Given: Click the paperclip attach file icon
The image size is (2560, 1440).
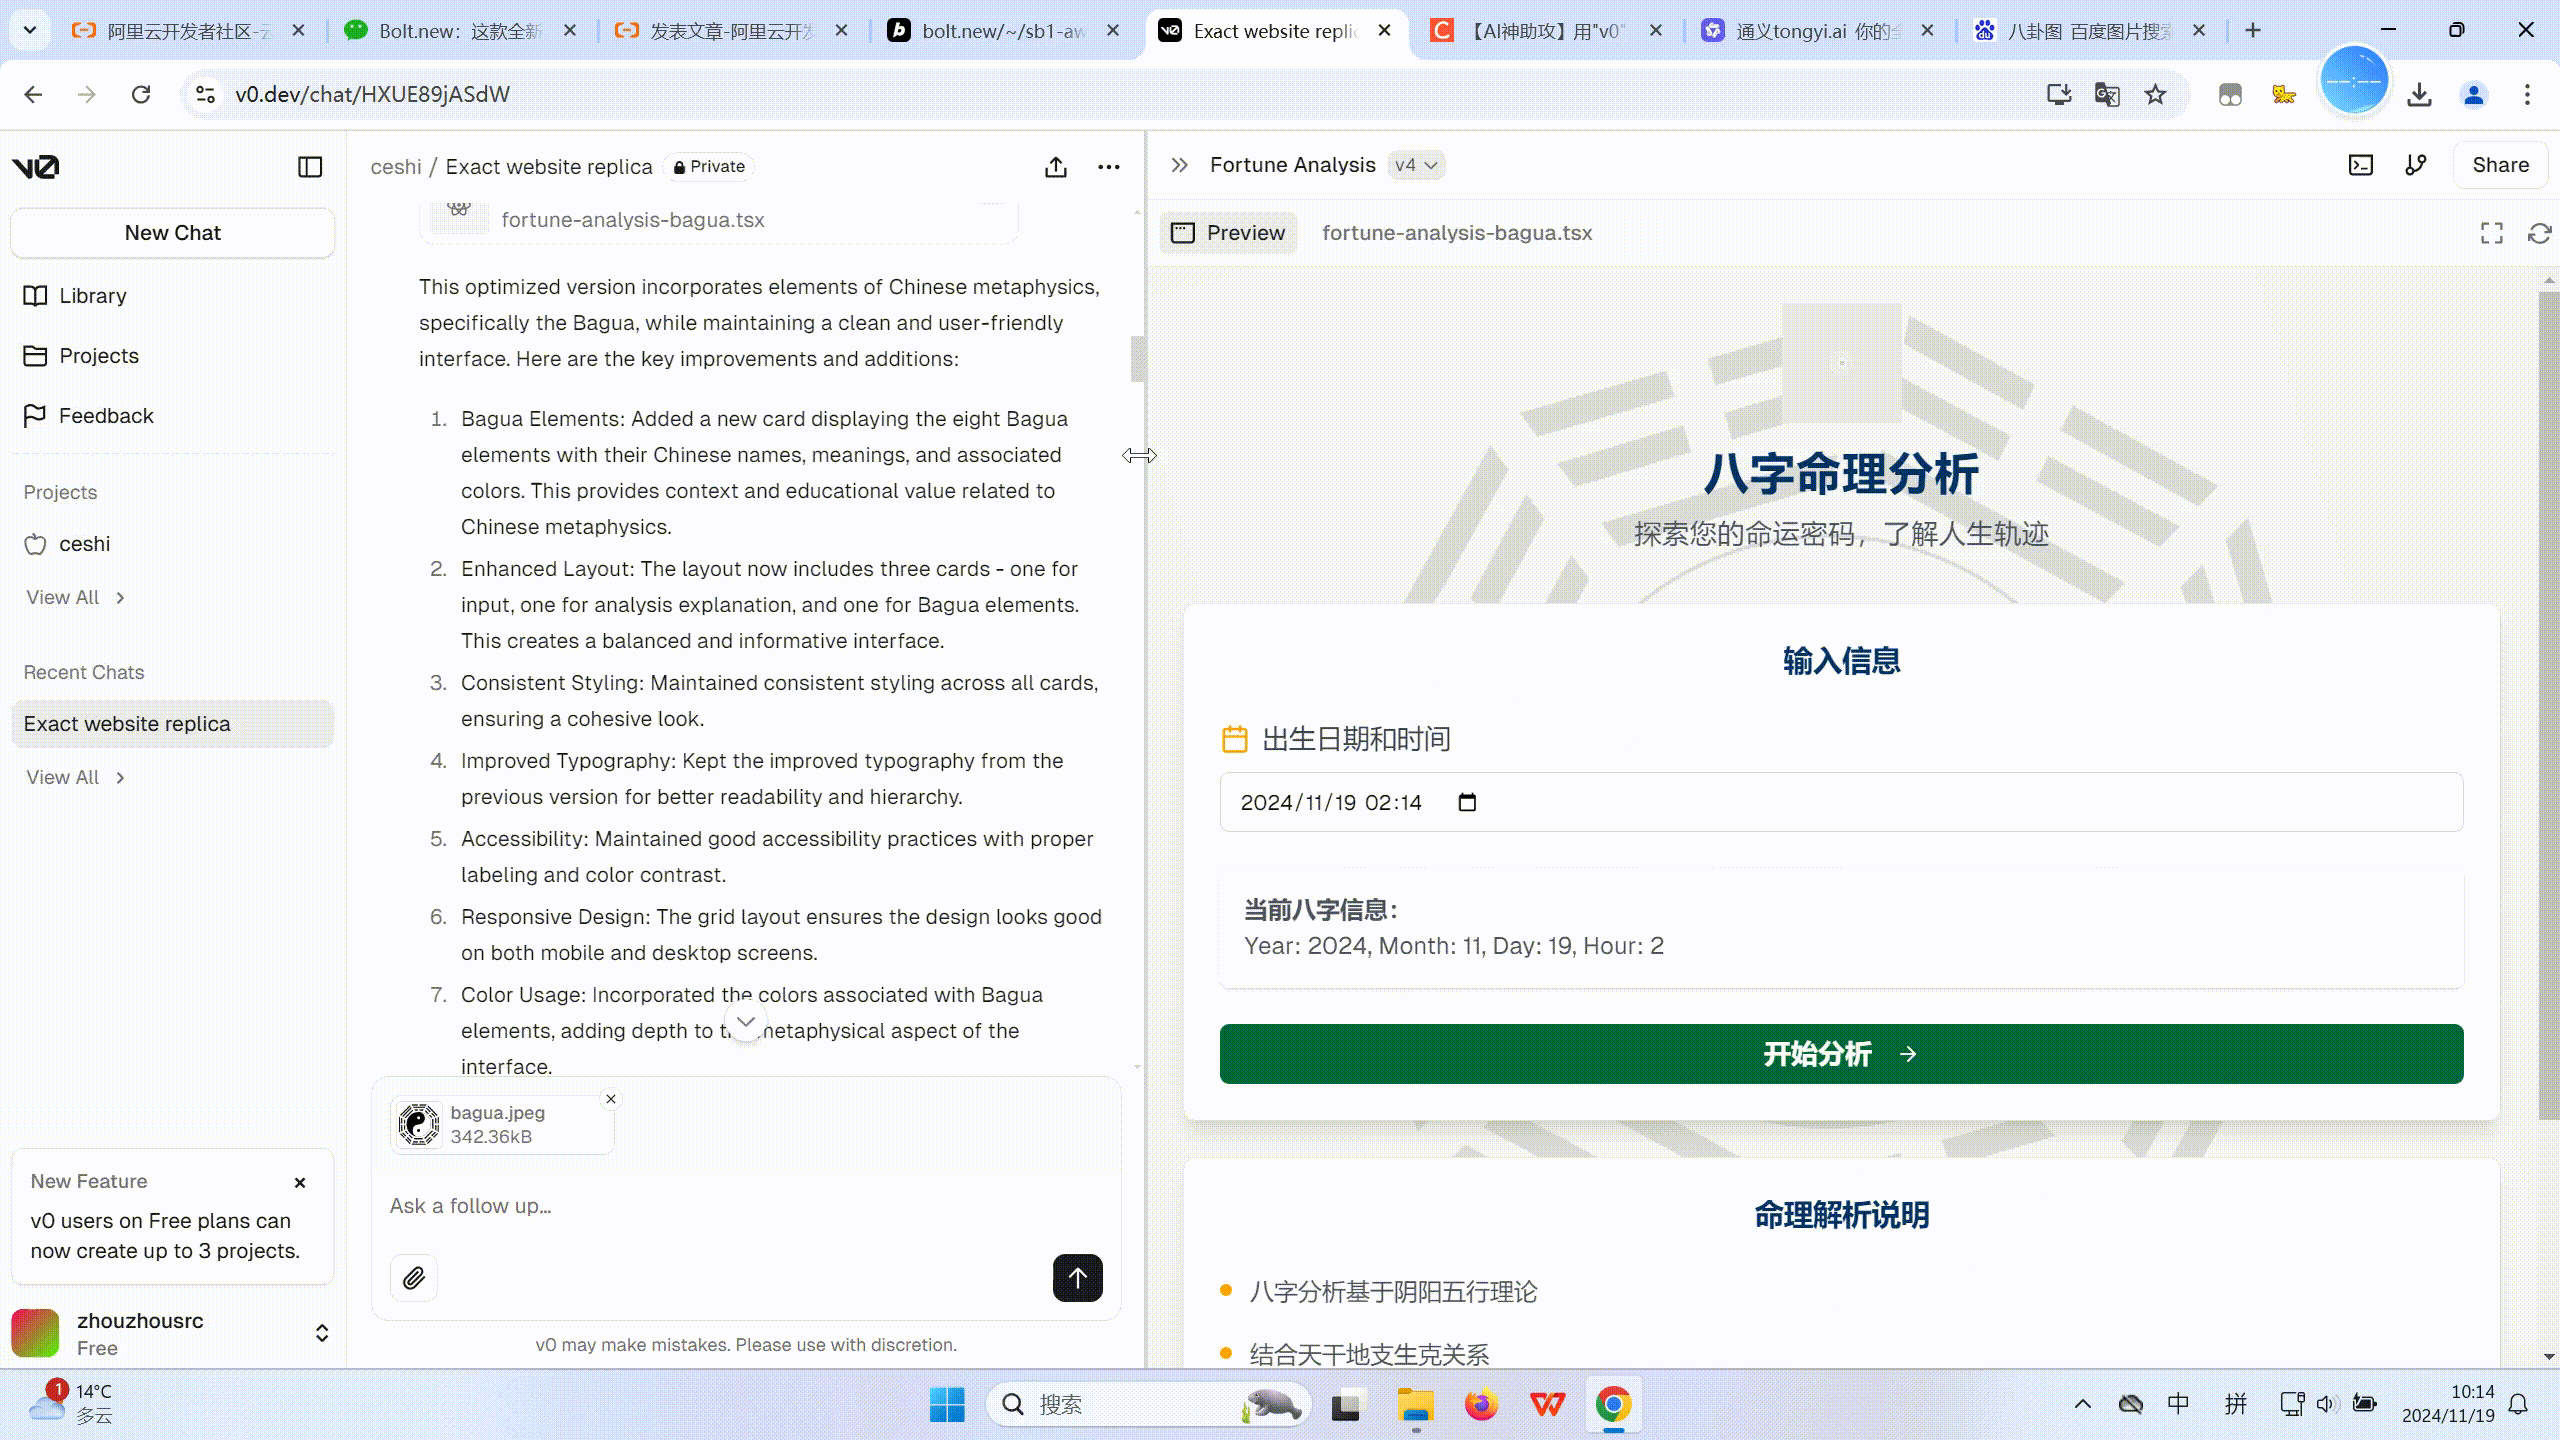Looking at the screenshot, I should (x=414, y=1278).
